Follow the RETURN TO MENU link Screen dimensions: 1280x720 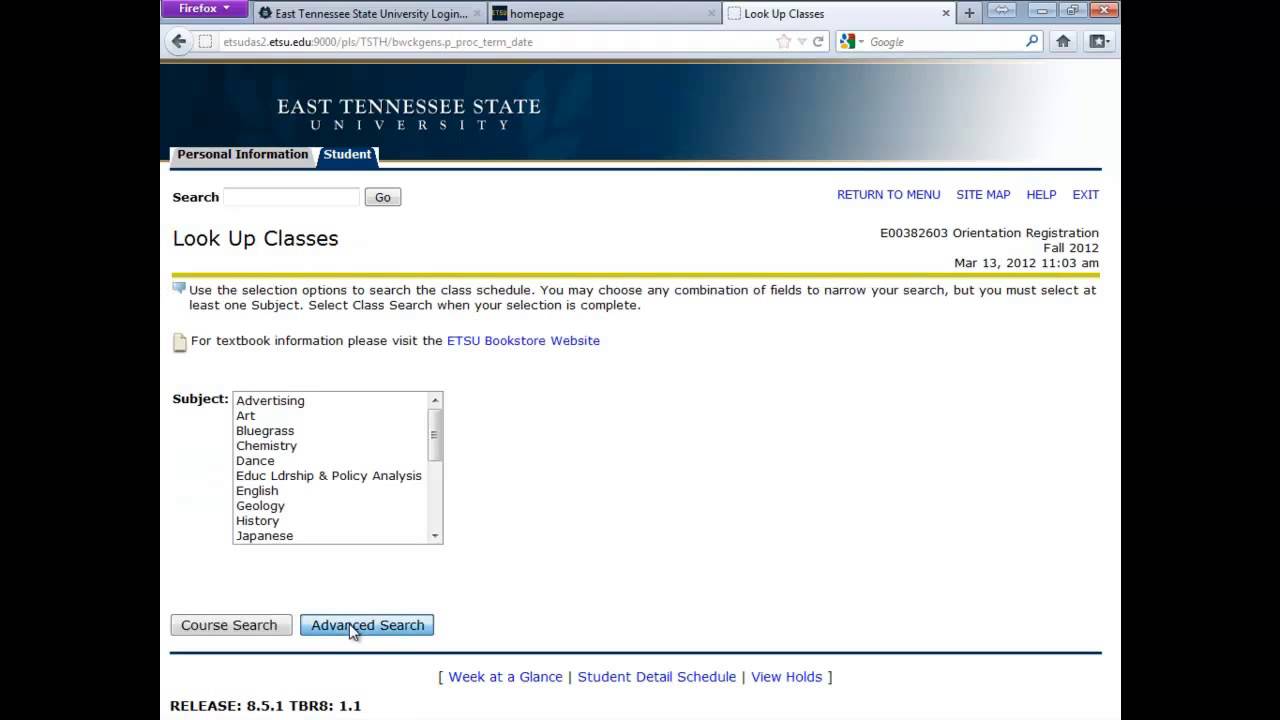(889, 195)
